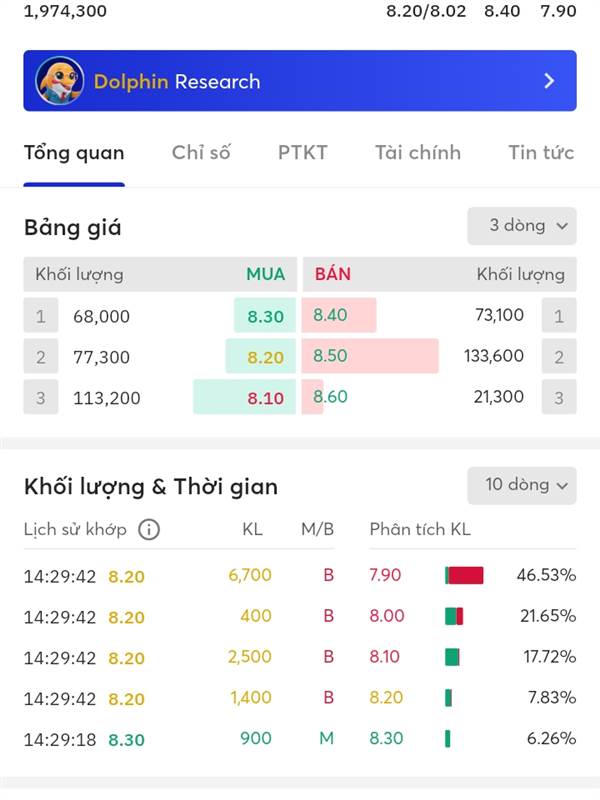Choose sell price 8.50 with volume 133,600

370,356
